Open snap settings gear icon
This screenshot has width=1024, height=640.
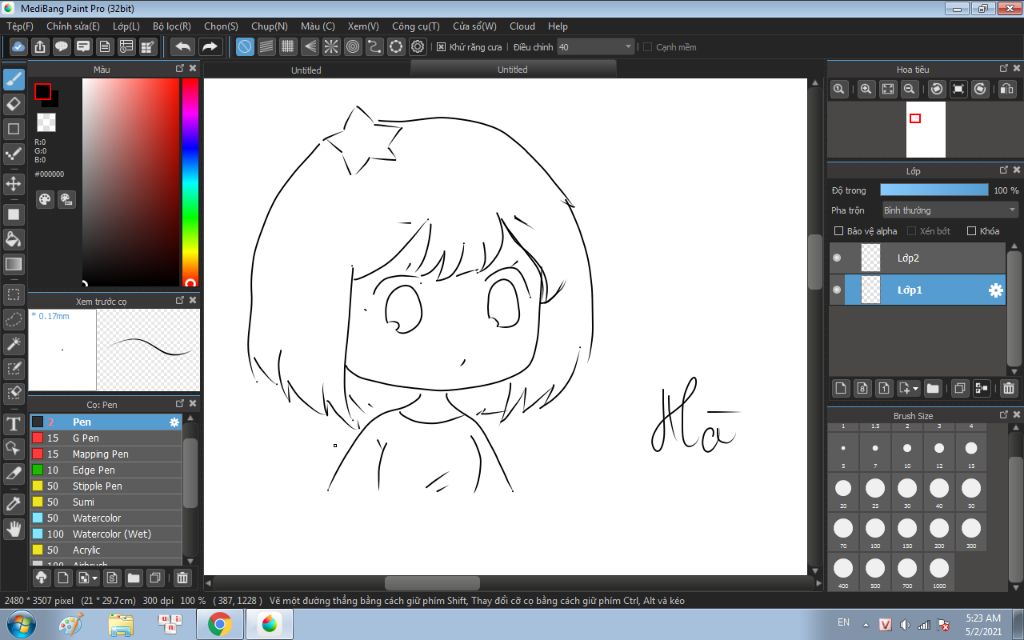click(417, 47)
